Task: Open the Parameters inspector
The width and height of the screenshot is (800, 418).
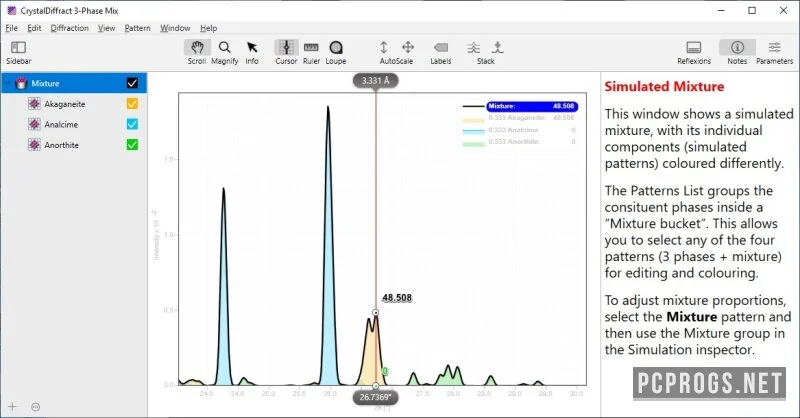Action: 774,53
